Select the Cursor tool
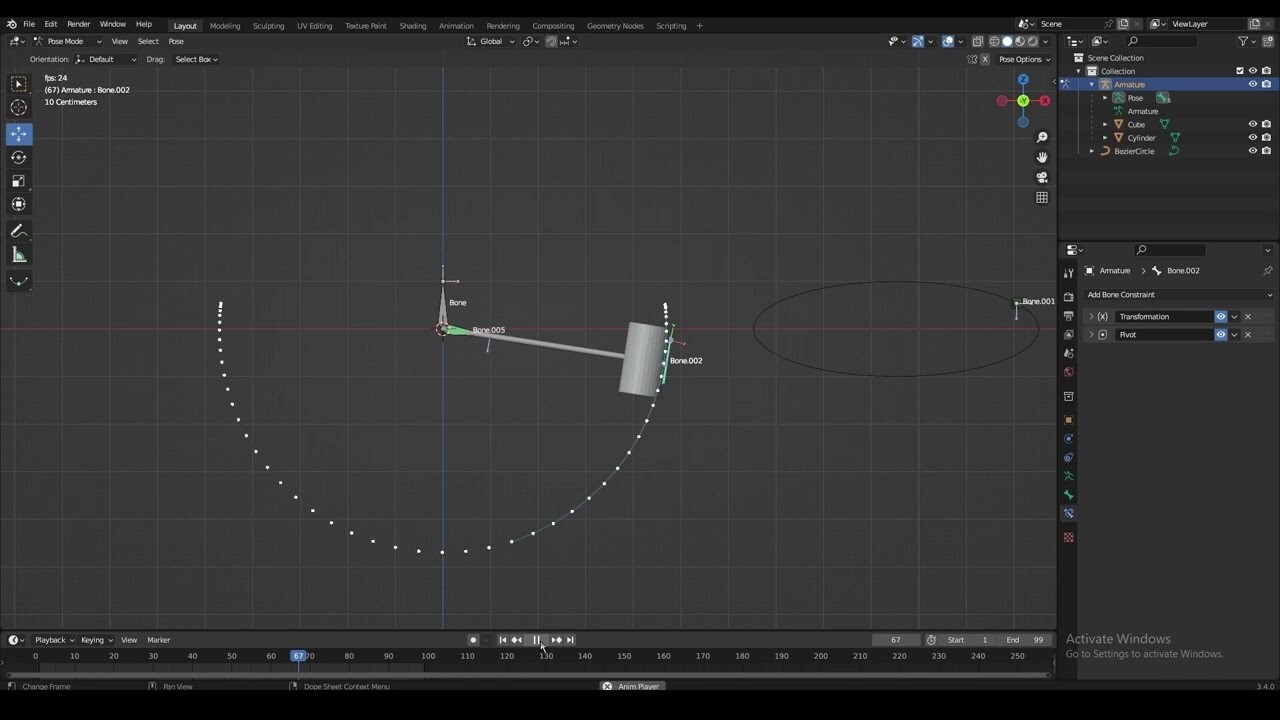 (18, 106)
